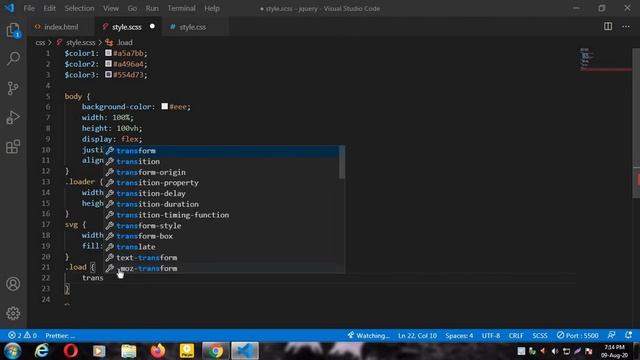This screenshot has height=360, width=640.
Task: Open the editor More Actions ellipsis
Action: (x=626, y=27)
